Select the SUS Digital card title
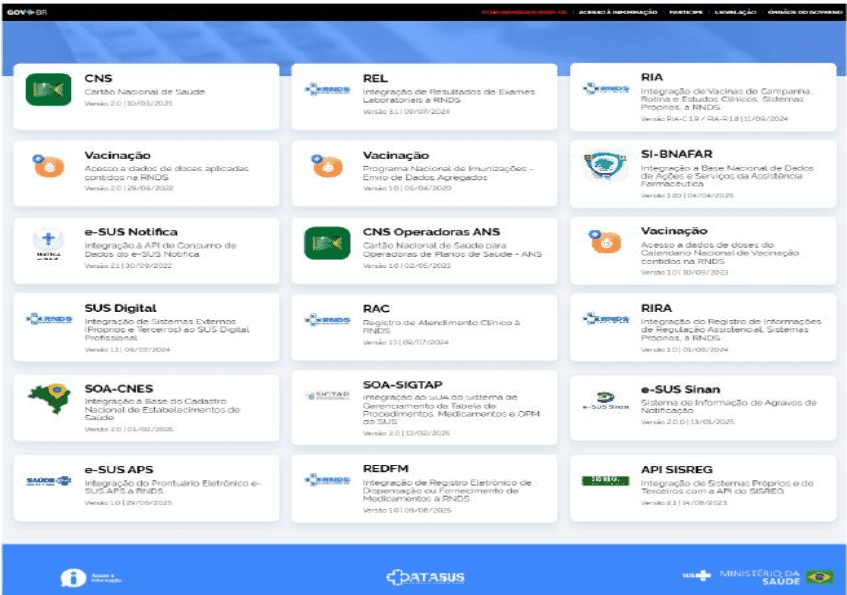 click(x=120, y=308)
